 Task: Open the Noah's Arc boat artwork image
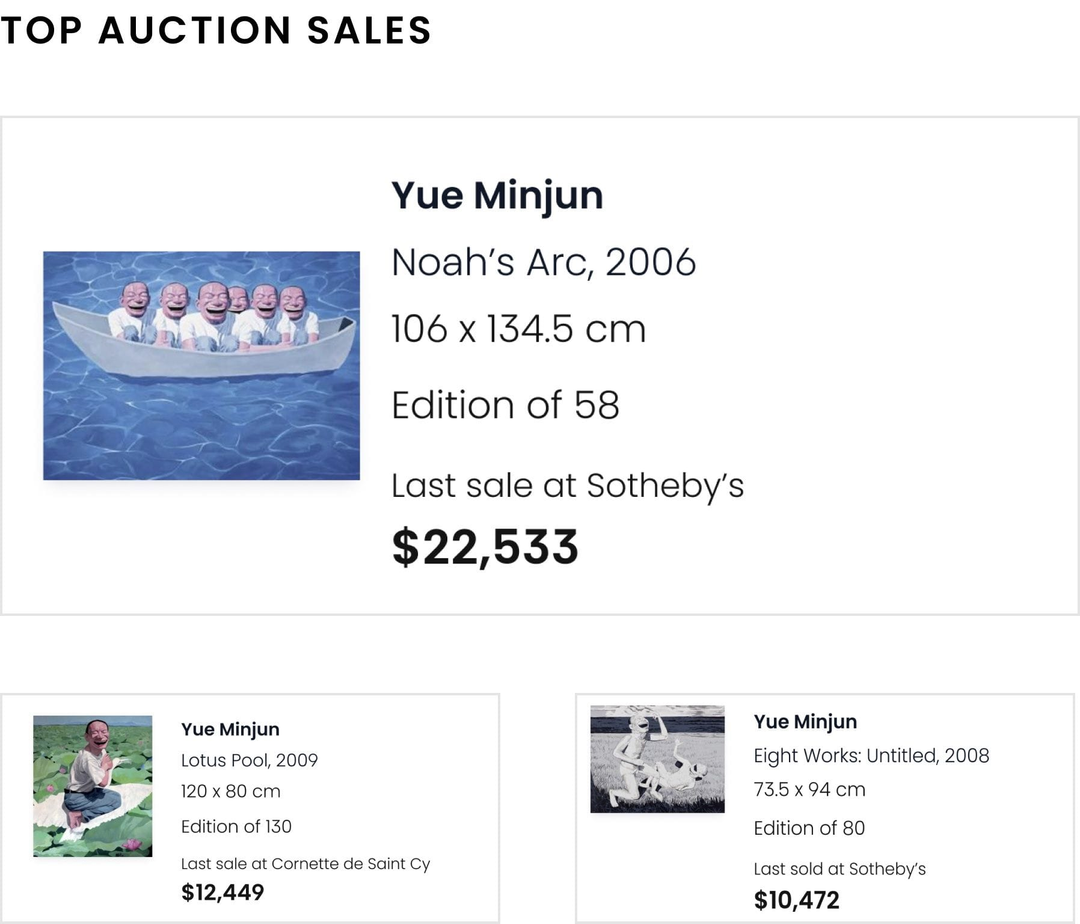coord(201,366)
